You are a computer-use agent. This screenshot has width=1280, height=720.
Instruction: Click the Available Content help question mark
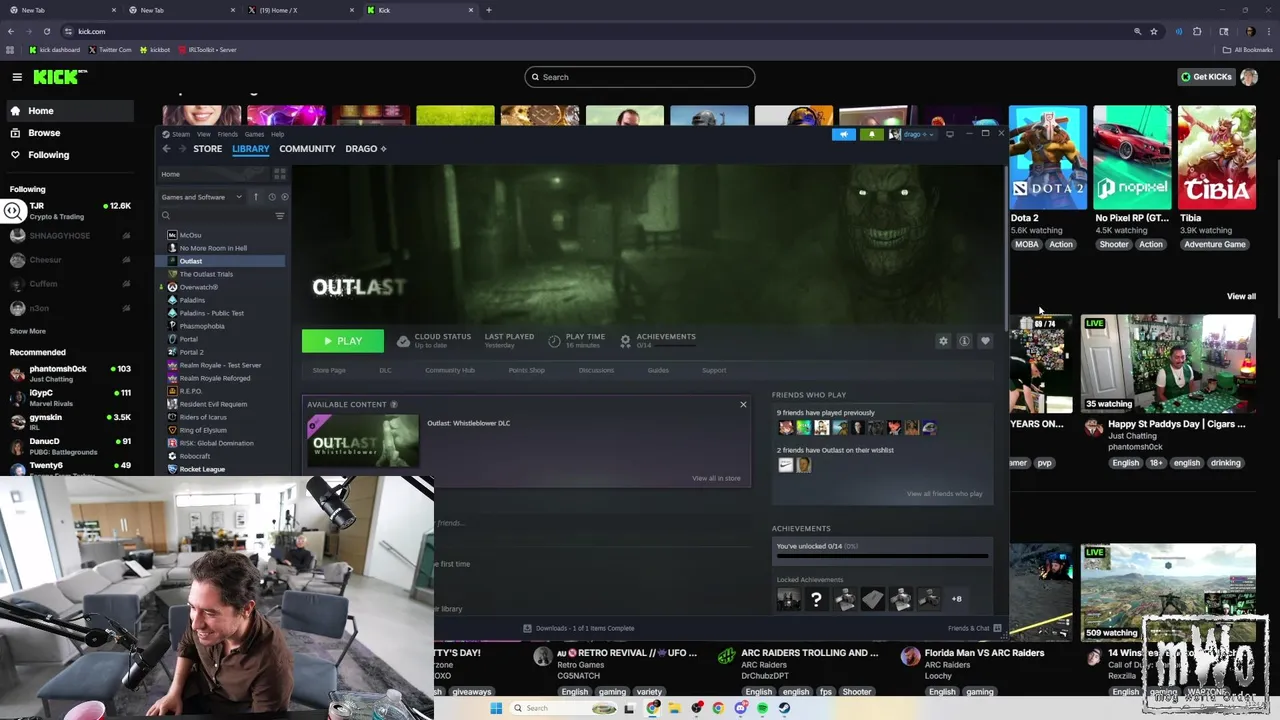point(394,404)
